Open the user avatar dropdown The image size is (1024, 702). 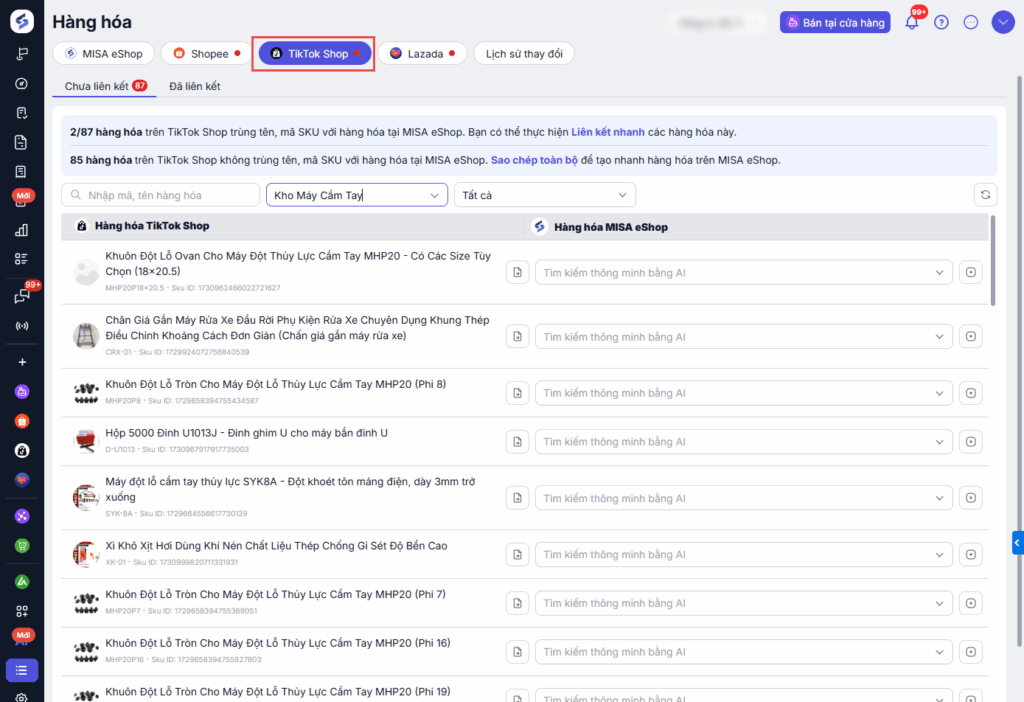pyautogui.click(x=1002, y=22)
